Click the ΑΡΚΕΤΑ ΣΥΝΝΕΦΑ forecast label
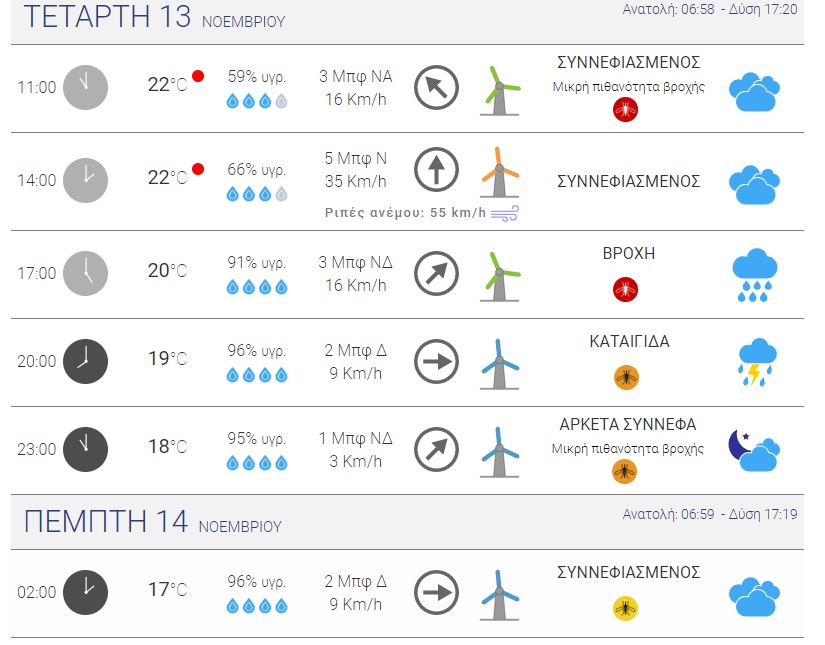Image resolution: width=825 pixels, height=645 pixels. [627, 424]
